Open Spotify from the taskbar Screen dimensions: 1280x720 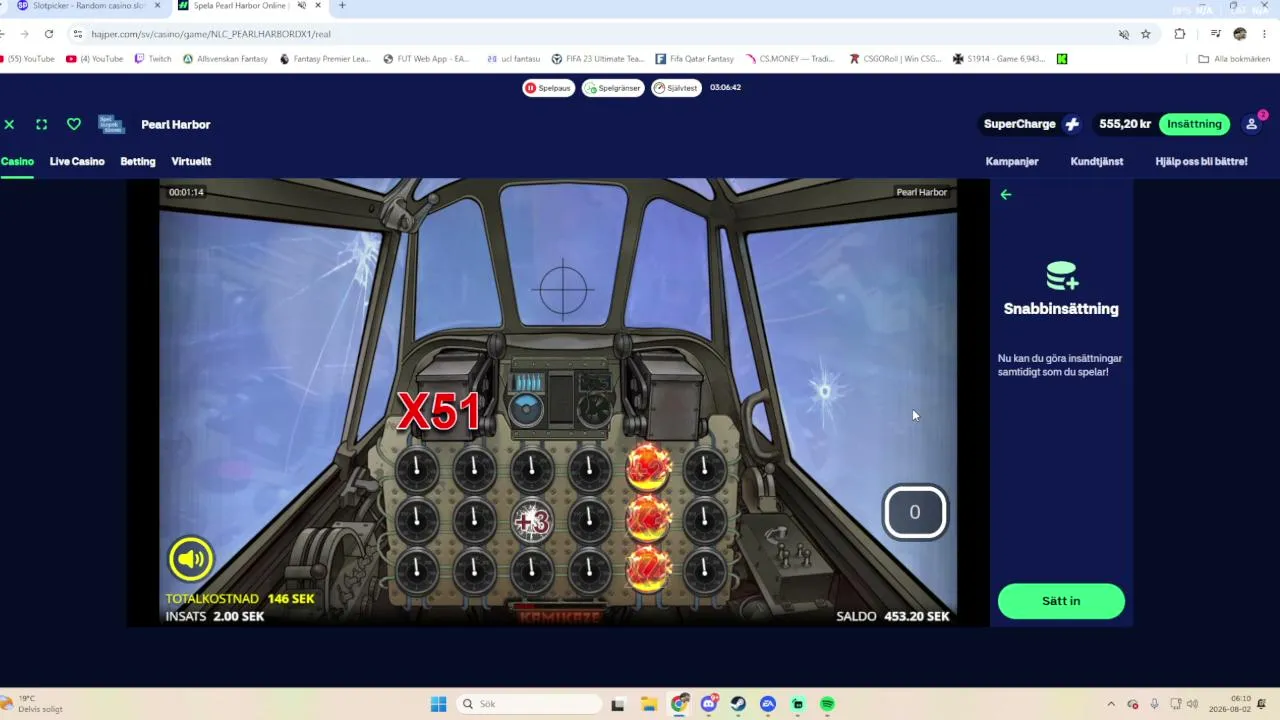pyautogui.click(x=827, y=704)
